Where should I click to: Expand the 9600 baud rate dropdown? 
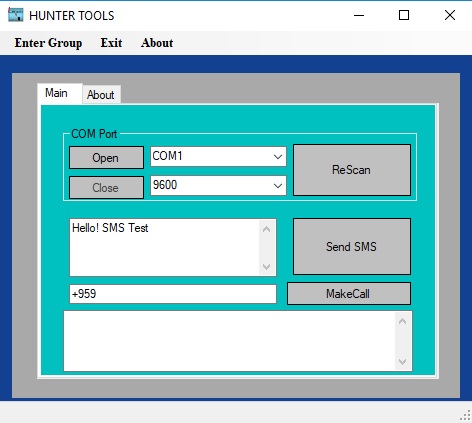(x=218, y=185)
